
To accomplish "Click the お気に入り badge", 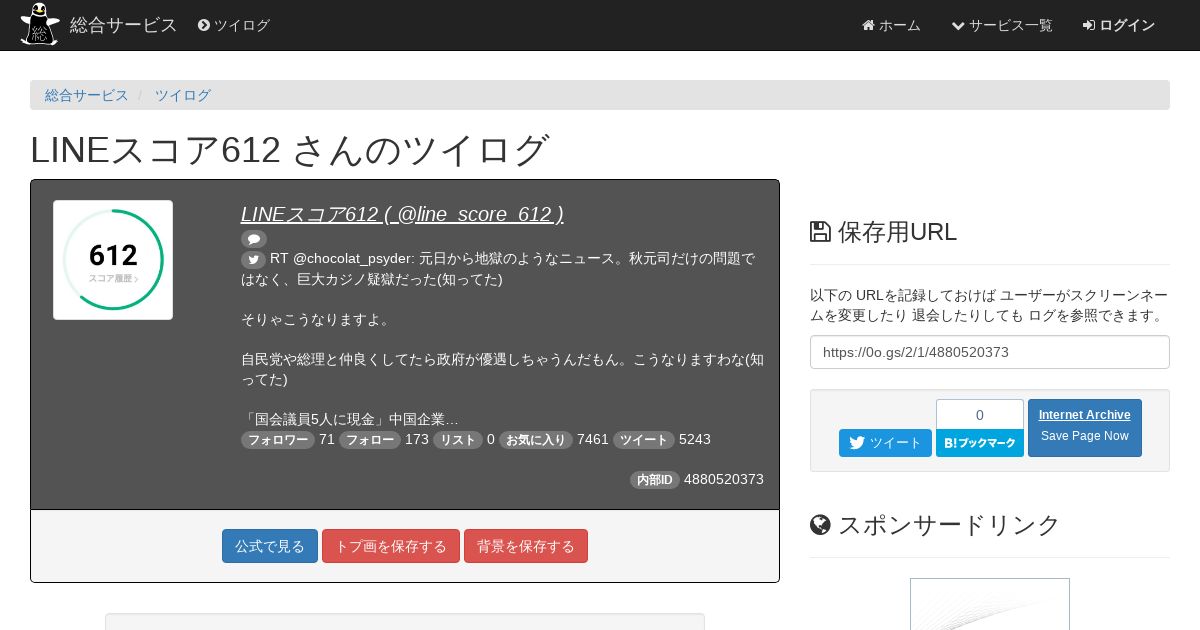I will [536, 440].
